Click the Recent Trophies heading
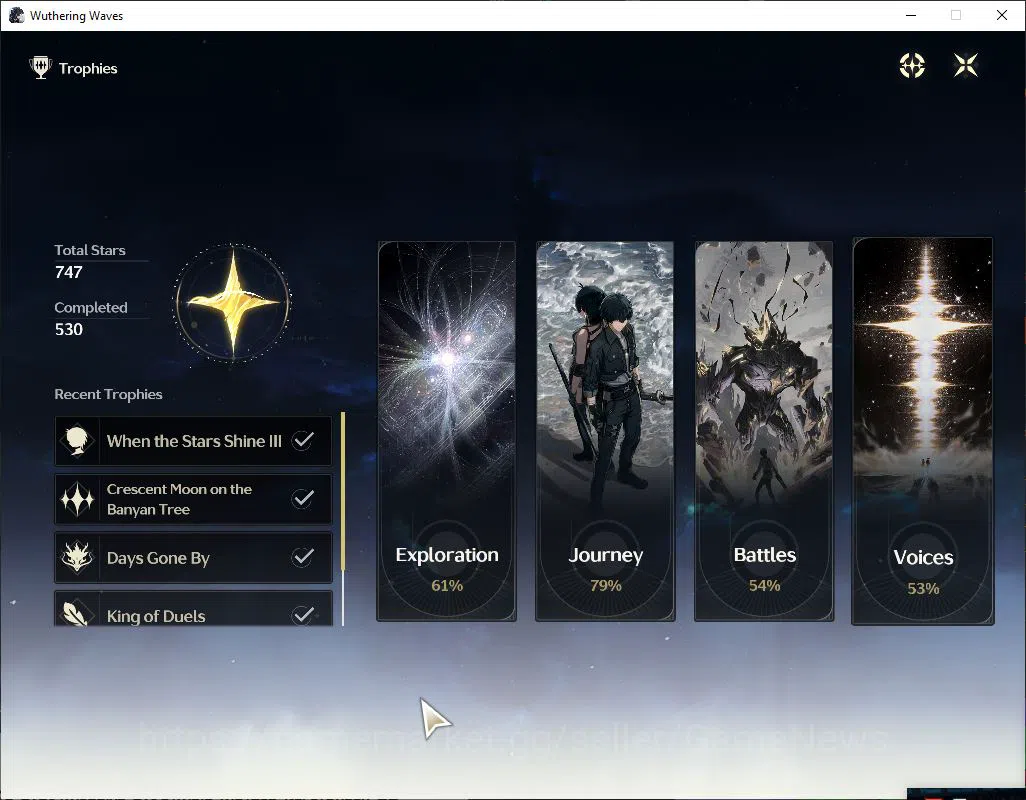 click(x=109, y=394)
